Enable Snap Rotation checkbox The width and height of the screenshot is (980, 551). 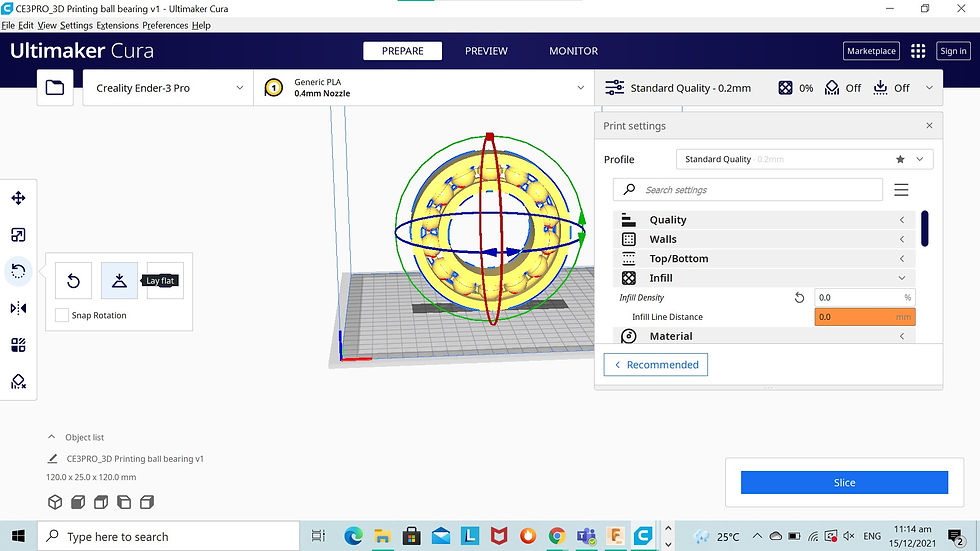[x=62, y=315]
